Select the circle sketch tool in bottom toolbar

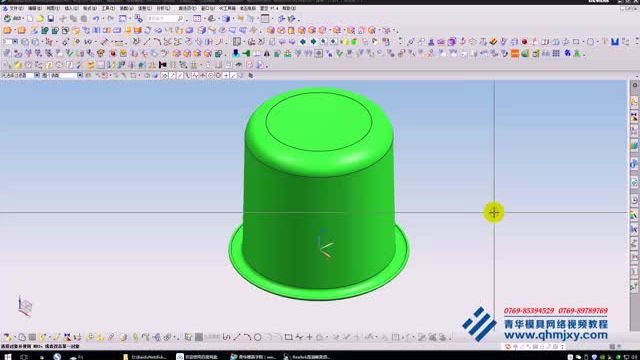(258, 337)
